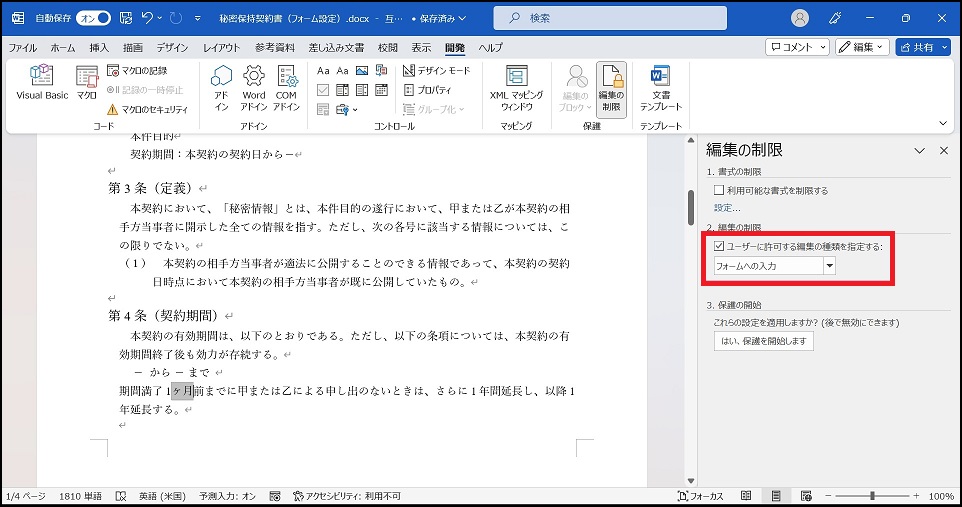Click the save icon in title bar
This screenshot has width=962, height=507.
click(126, 18)
